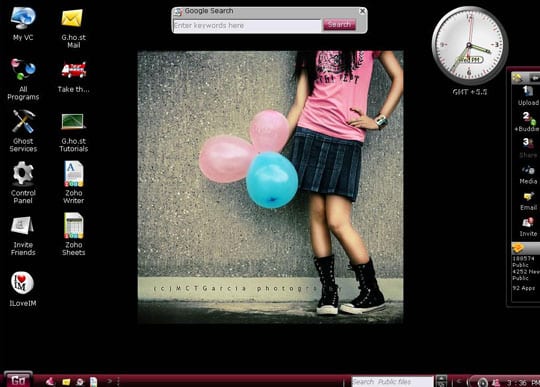This screenshot has height=387, width=540.
Task: Click the analog clock widget
Action: point(470,45)
